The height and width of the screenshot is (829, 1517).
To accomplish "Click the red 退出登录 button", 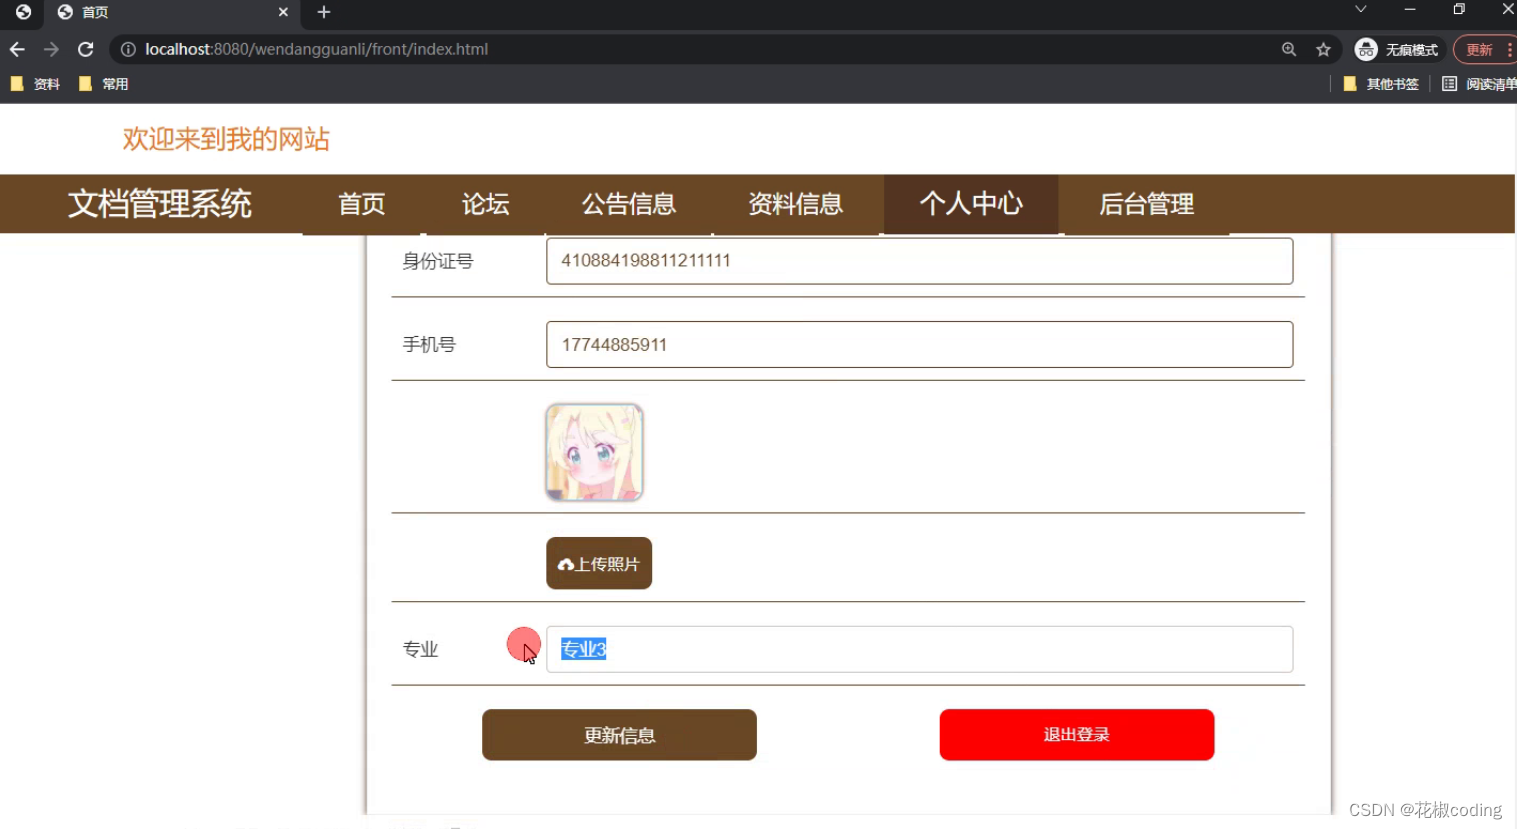I will tap(1076, 734).
